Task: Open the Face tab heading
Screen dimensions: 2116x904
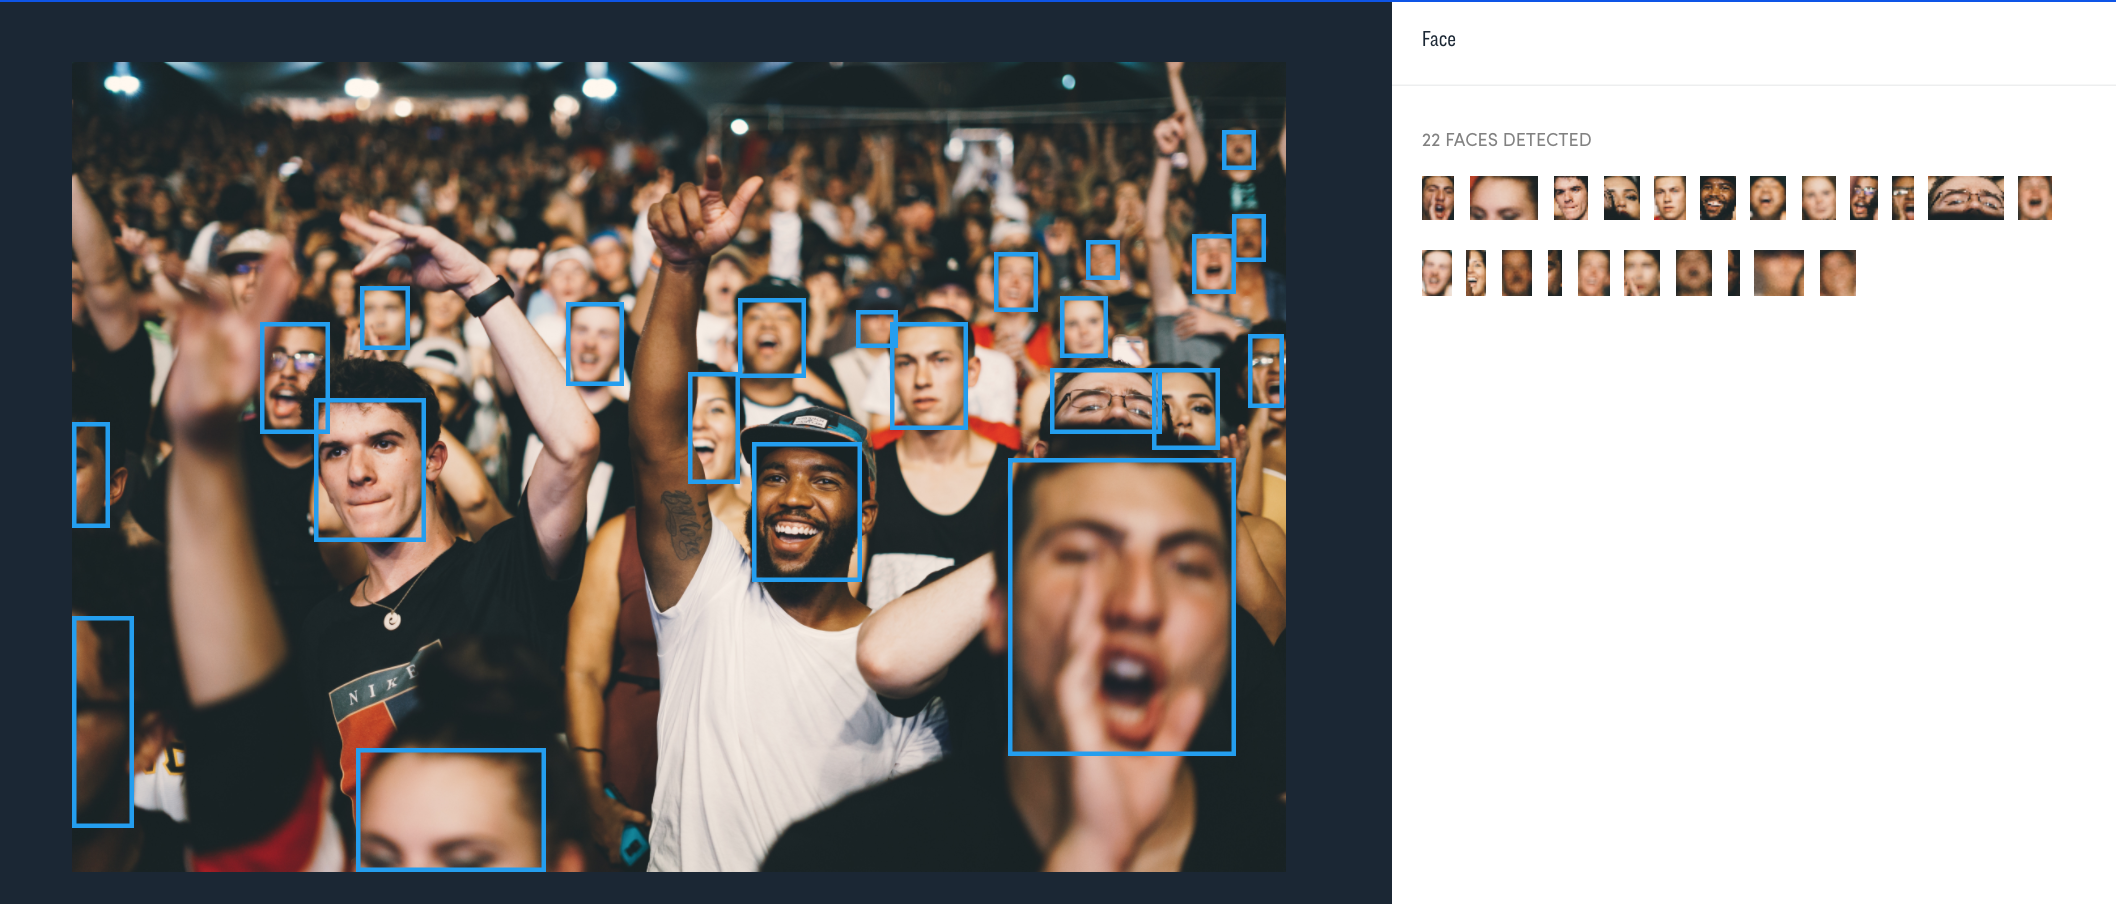Action: point(1439,40)
